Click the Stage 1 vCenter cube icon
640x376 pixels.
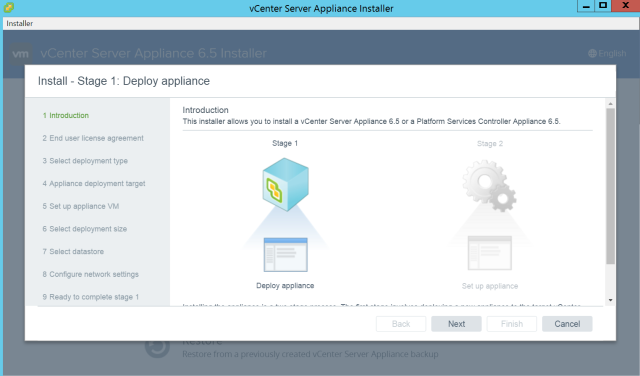(x=285, y=185)
